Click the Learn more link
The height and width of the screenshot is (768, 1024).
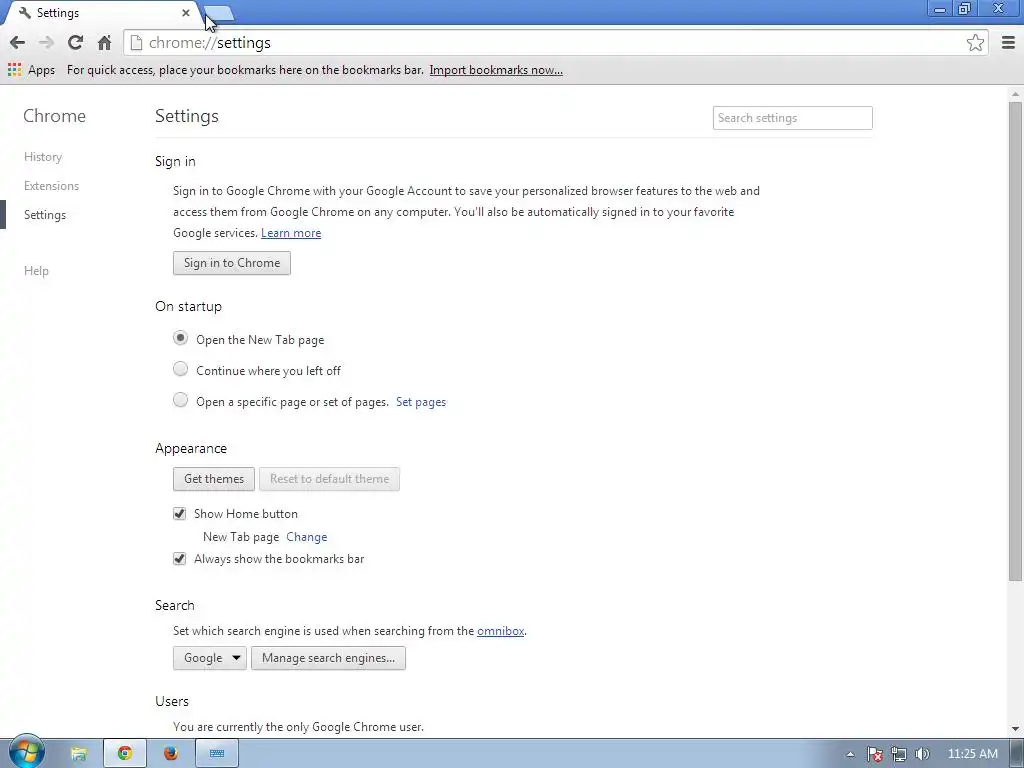tap(291, 232)
